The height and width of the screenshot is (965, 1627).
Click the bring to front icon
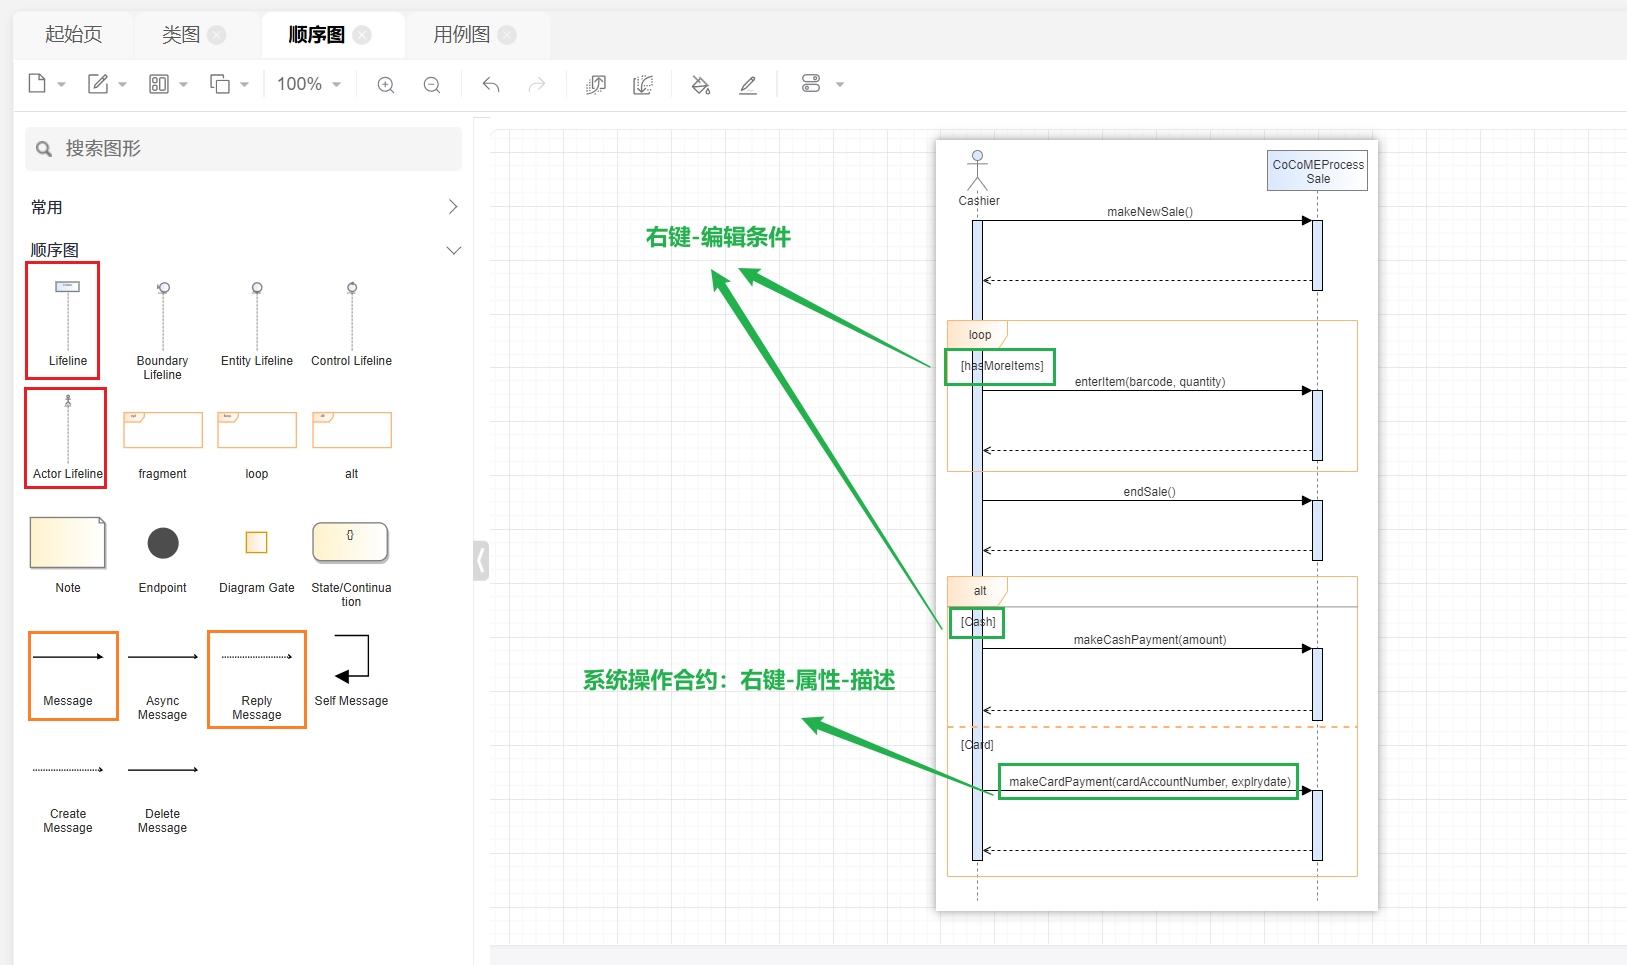[x=596, y=85]
